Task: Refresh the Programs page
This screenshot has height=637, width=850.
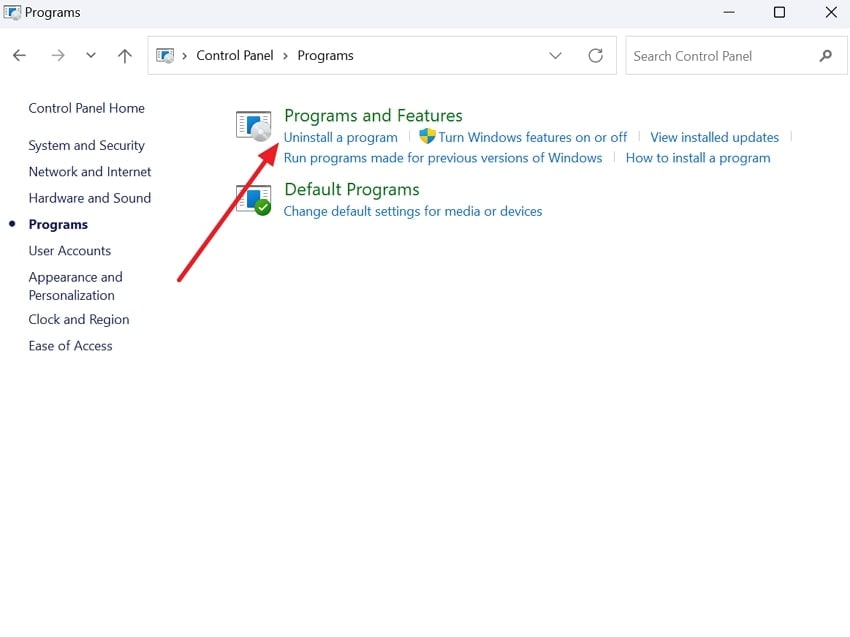Action: 596,55
